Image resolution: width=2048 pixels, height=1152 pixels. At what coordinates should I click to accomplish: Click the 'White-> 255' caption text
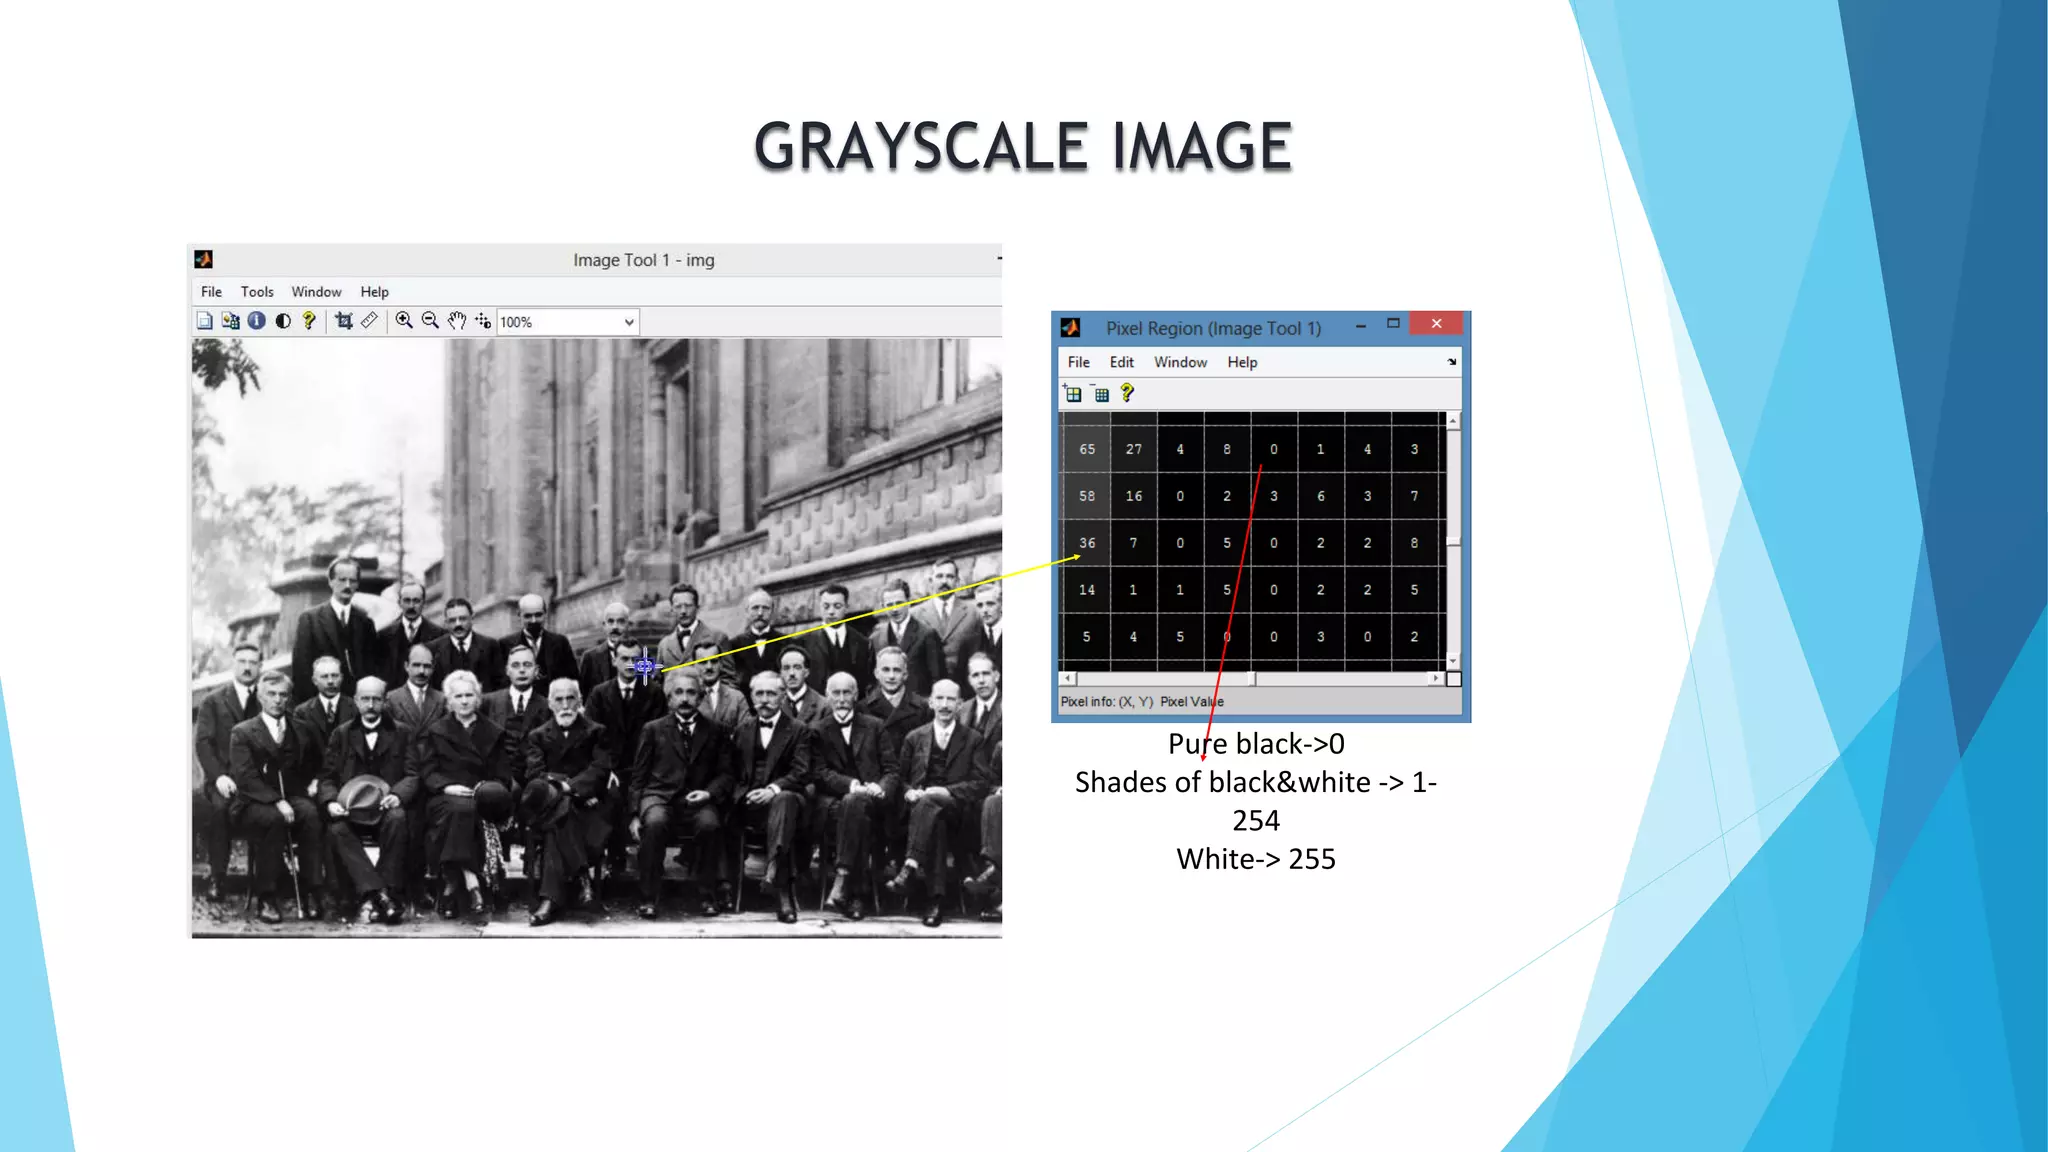click(x=1256, y=859)
